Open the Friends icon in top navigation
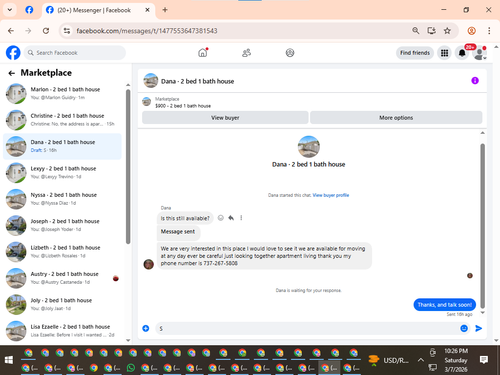 [246, 53]
